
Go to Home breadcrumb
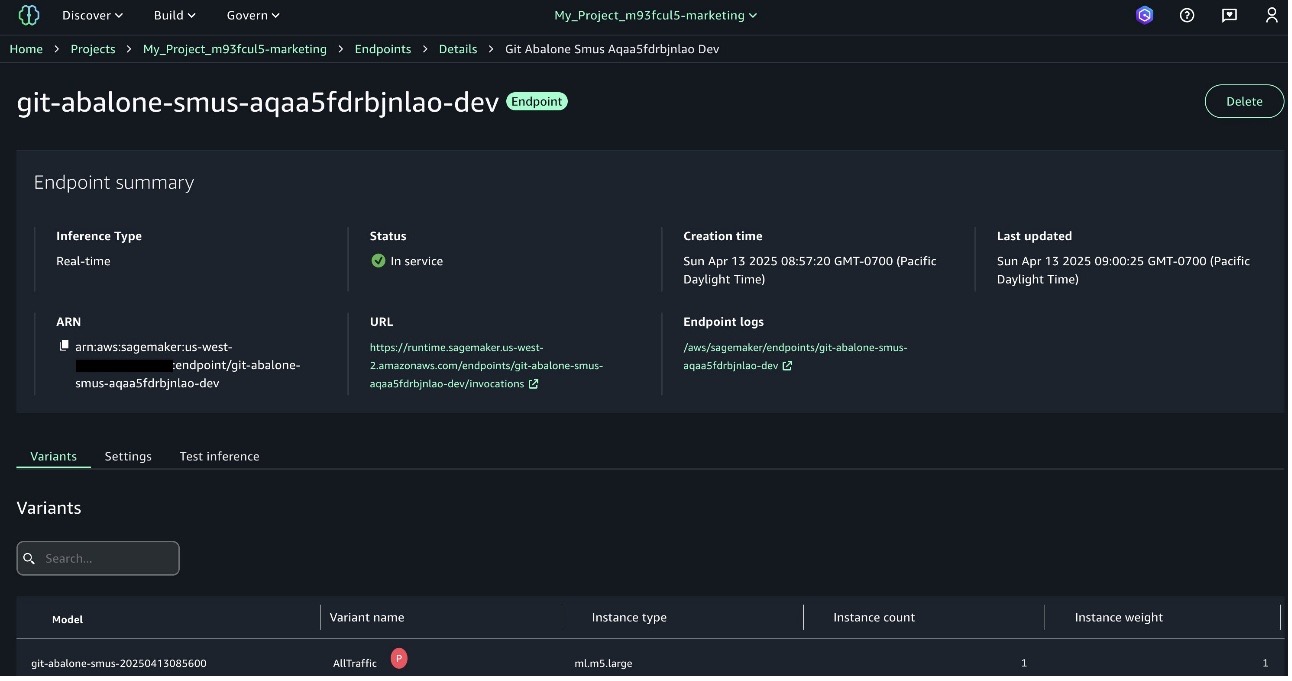click(26, 49)
